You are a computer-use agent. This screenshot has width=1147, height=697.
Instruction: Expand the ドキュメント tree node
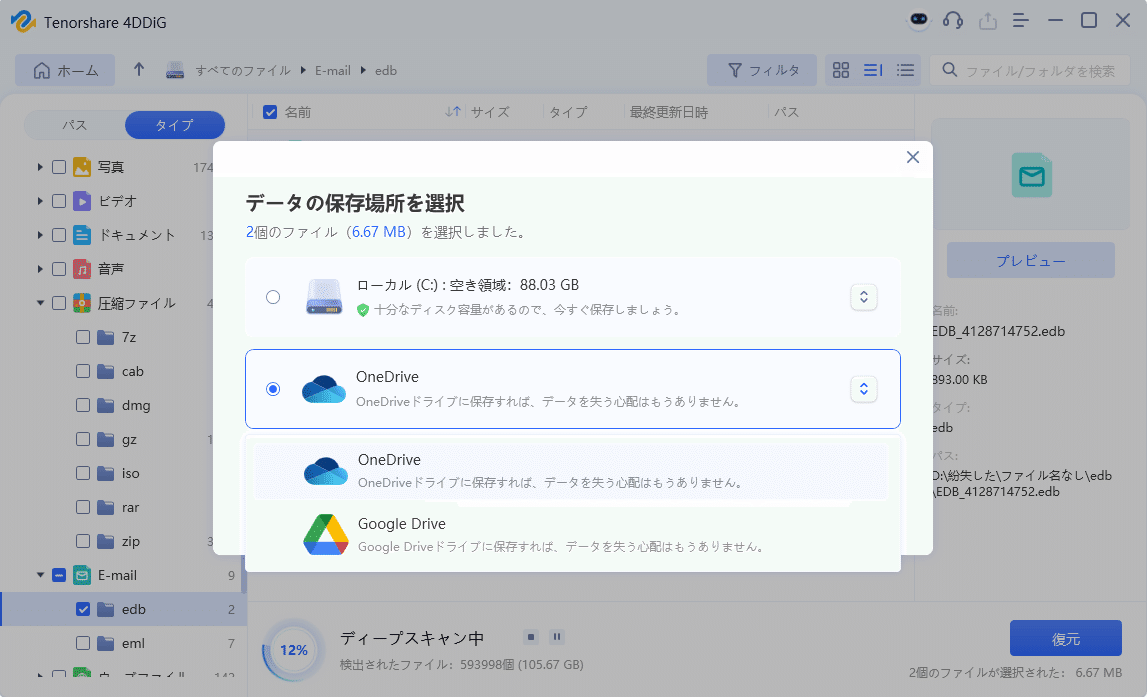click(x=40, y=235)
